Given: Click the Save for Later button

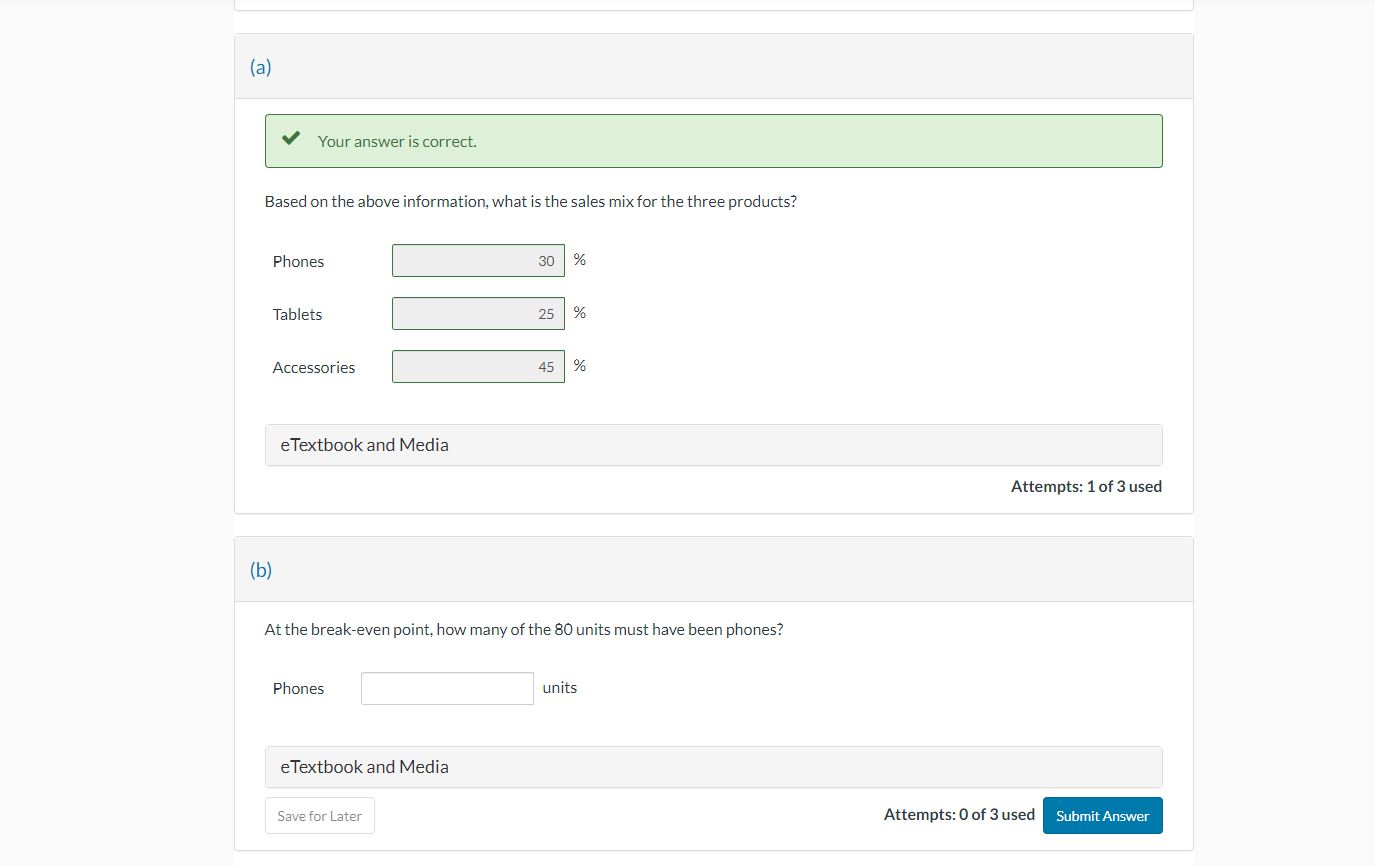Looking at the screenshot, I should click(x=320, y=816).
